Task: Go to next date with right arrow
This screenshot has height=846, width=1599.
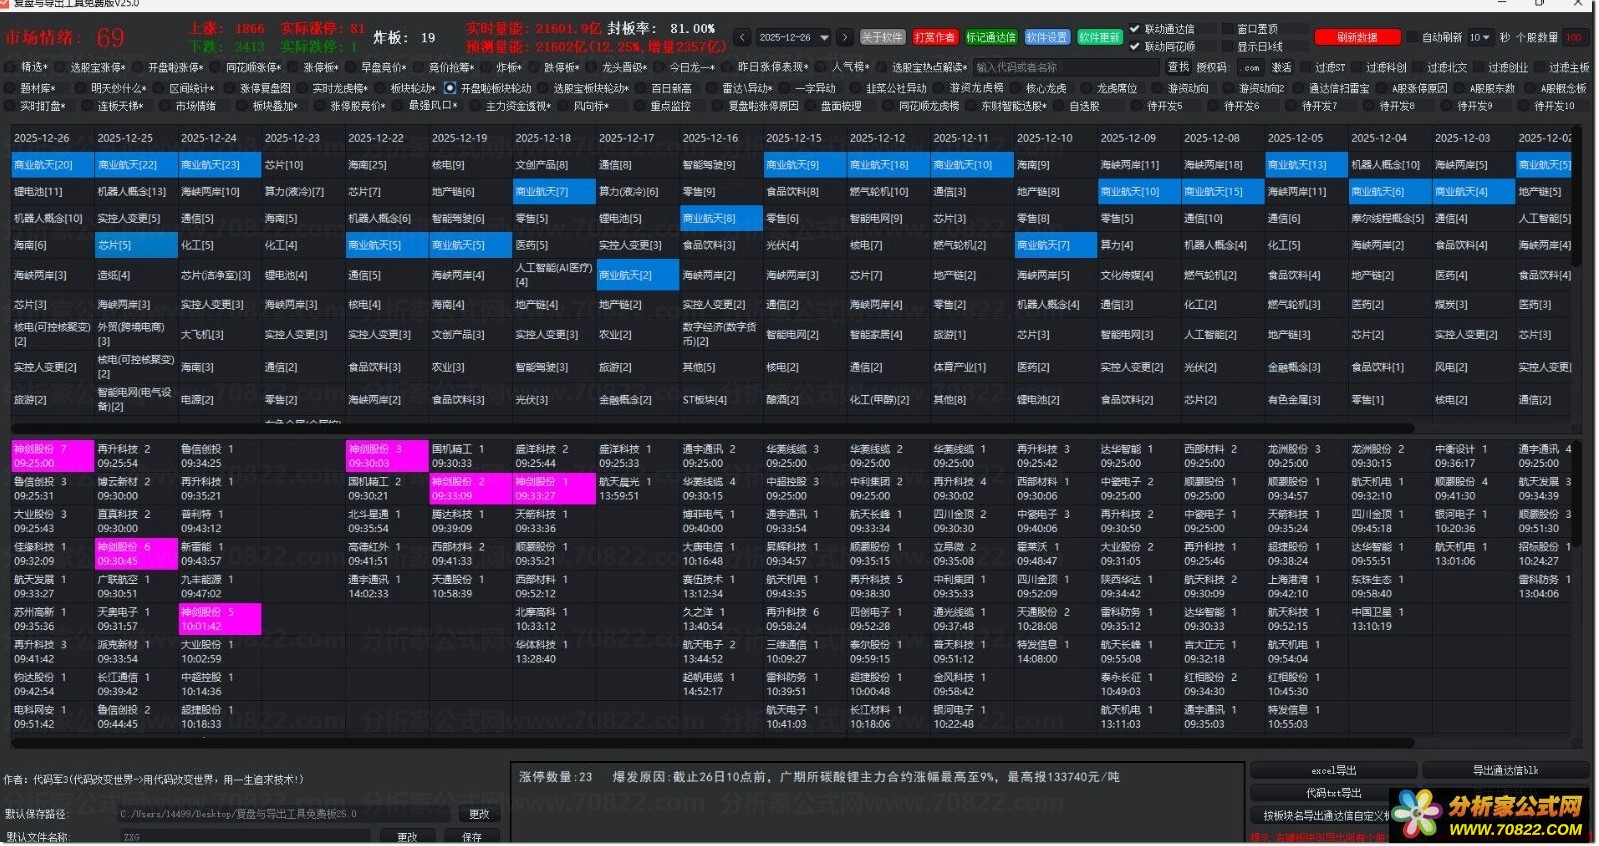Action: (845, 38)
